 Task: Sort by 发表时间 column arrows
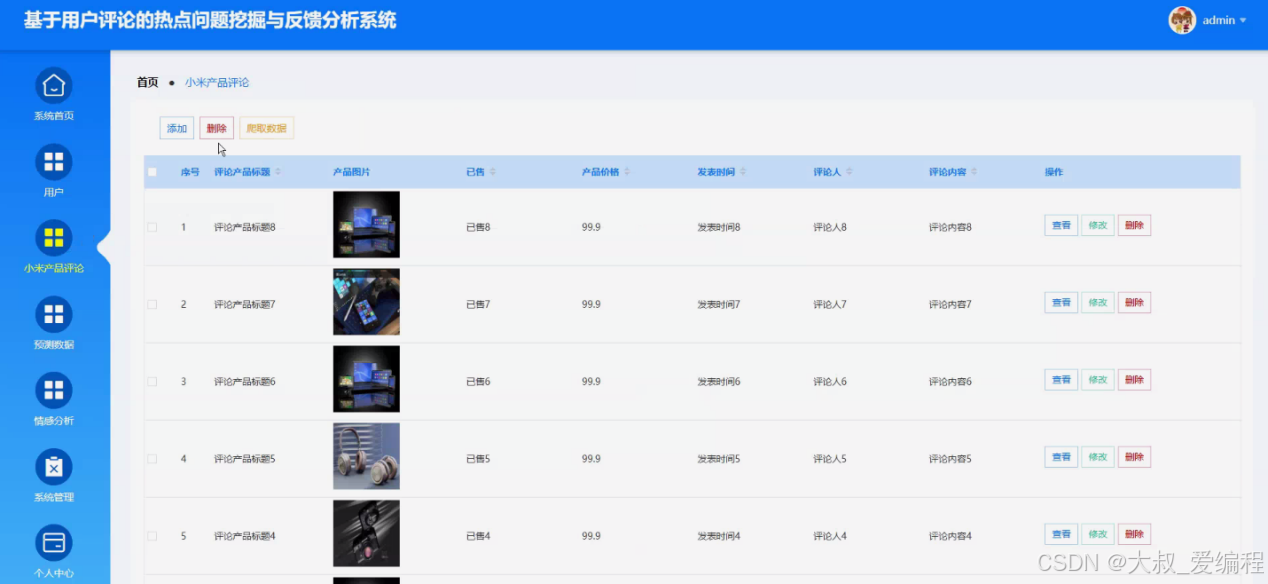point(743,172)
